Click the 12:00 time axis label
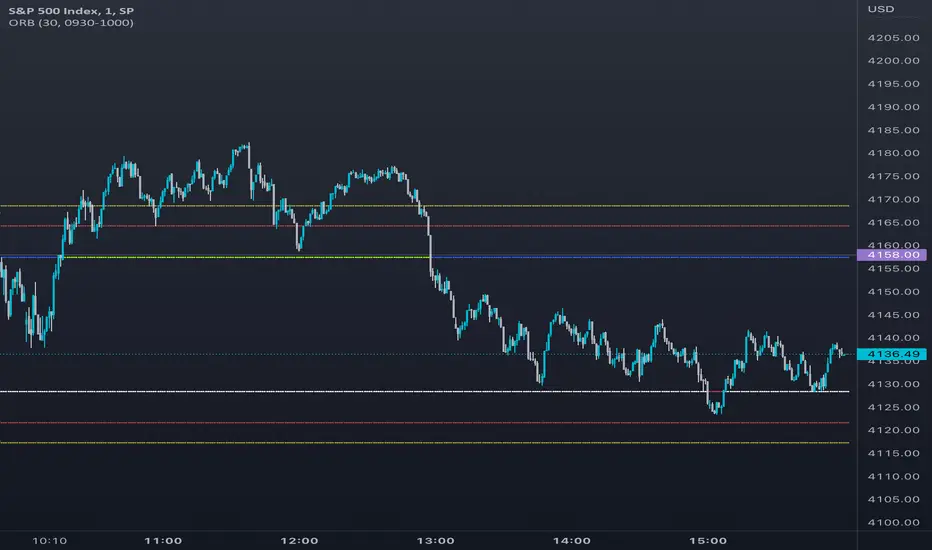 [300, 540]
